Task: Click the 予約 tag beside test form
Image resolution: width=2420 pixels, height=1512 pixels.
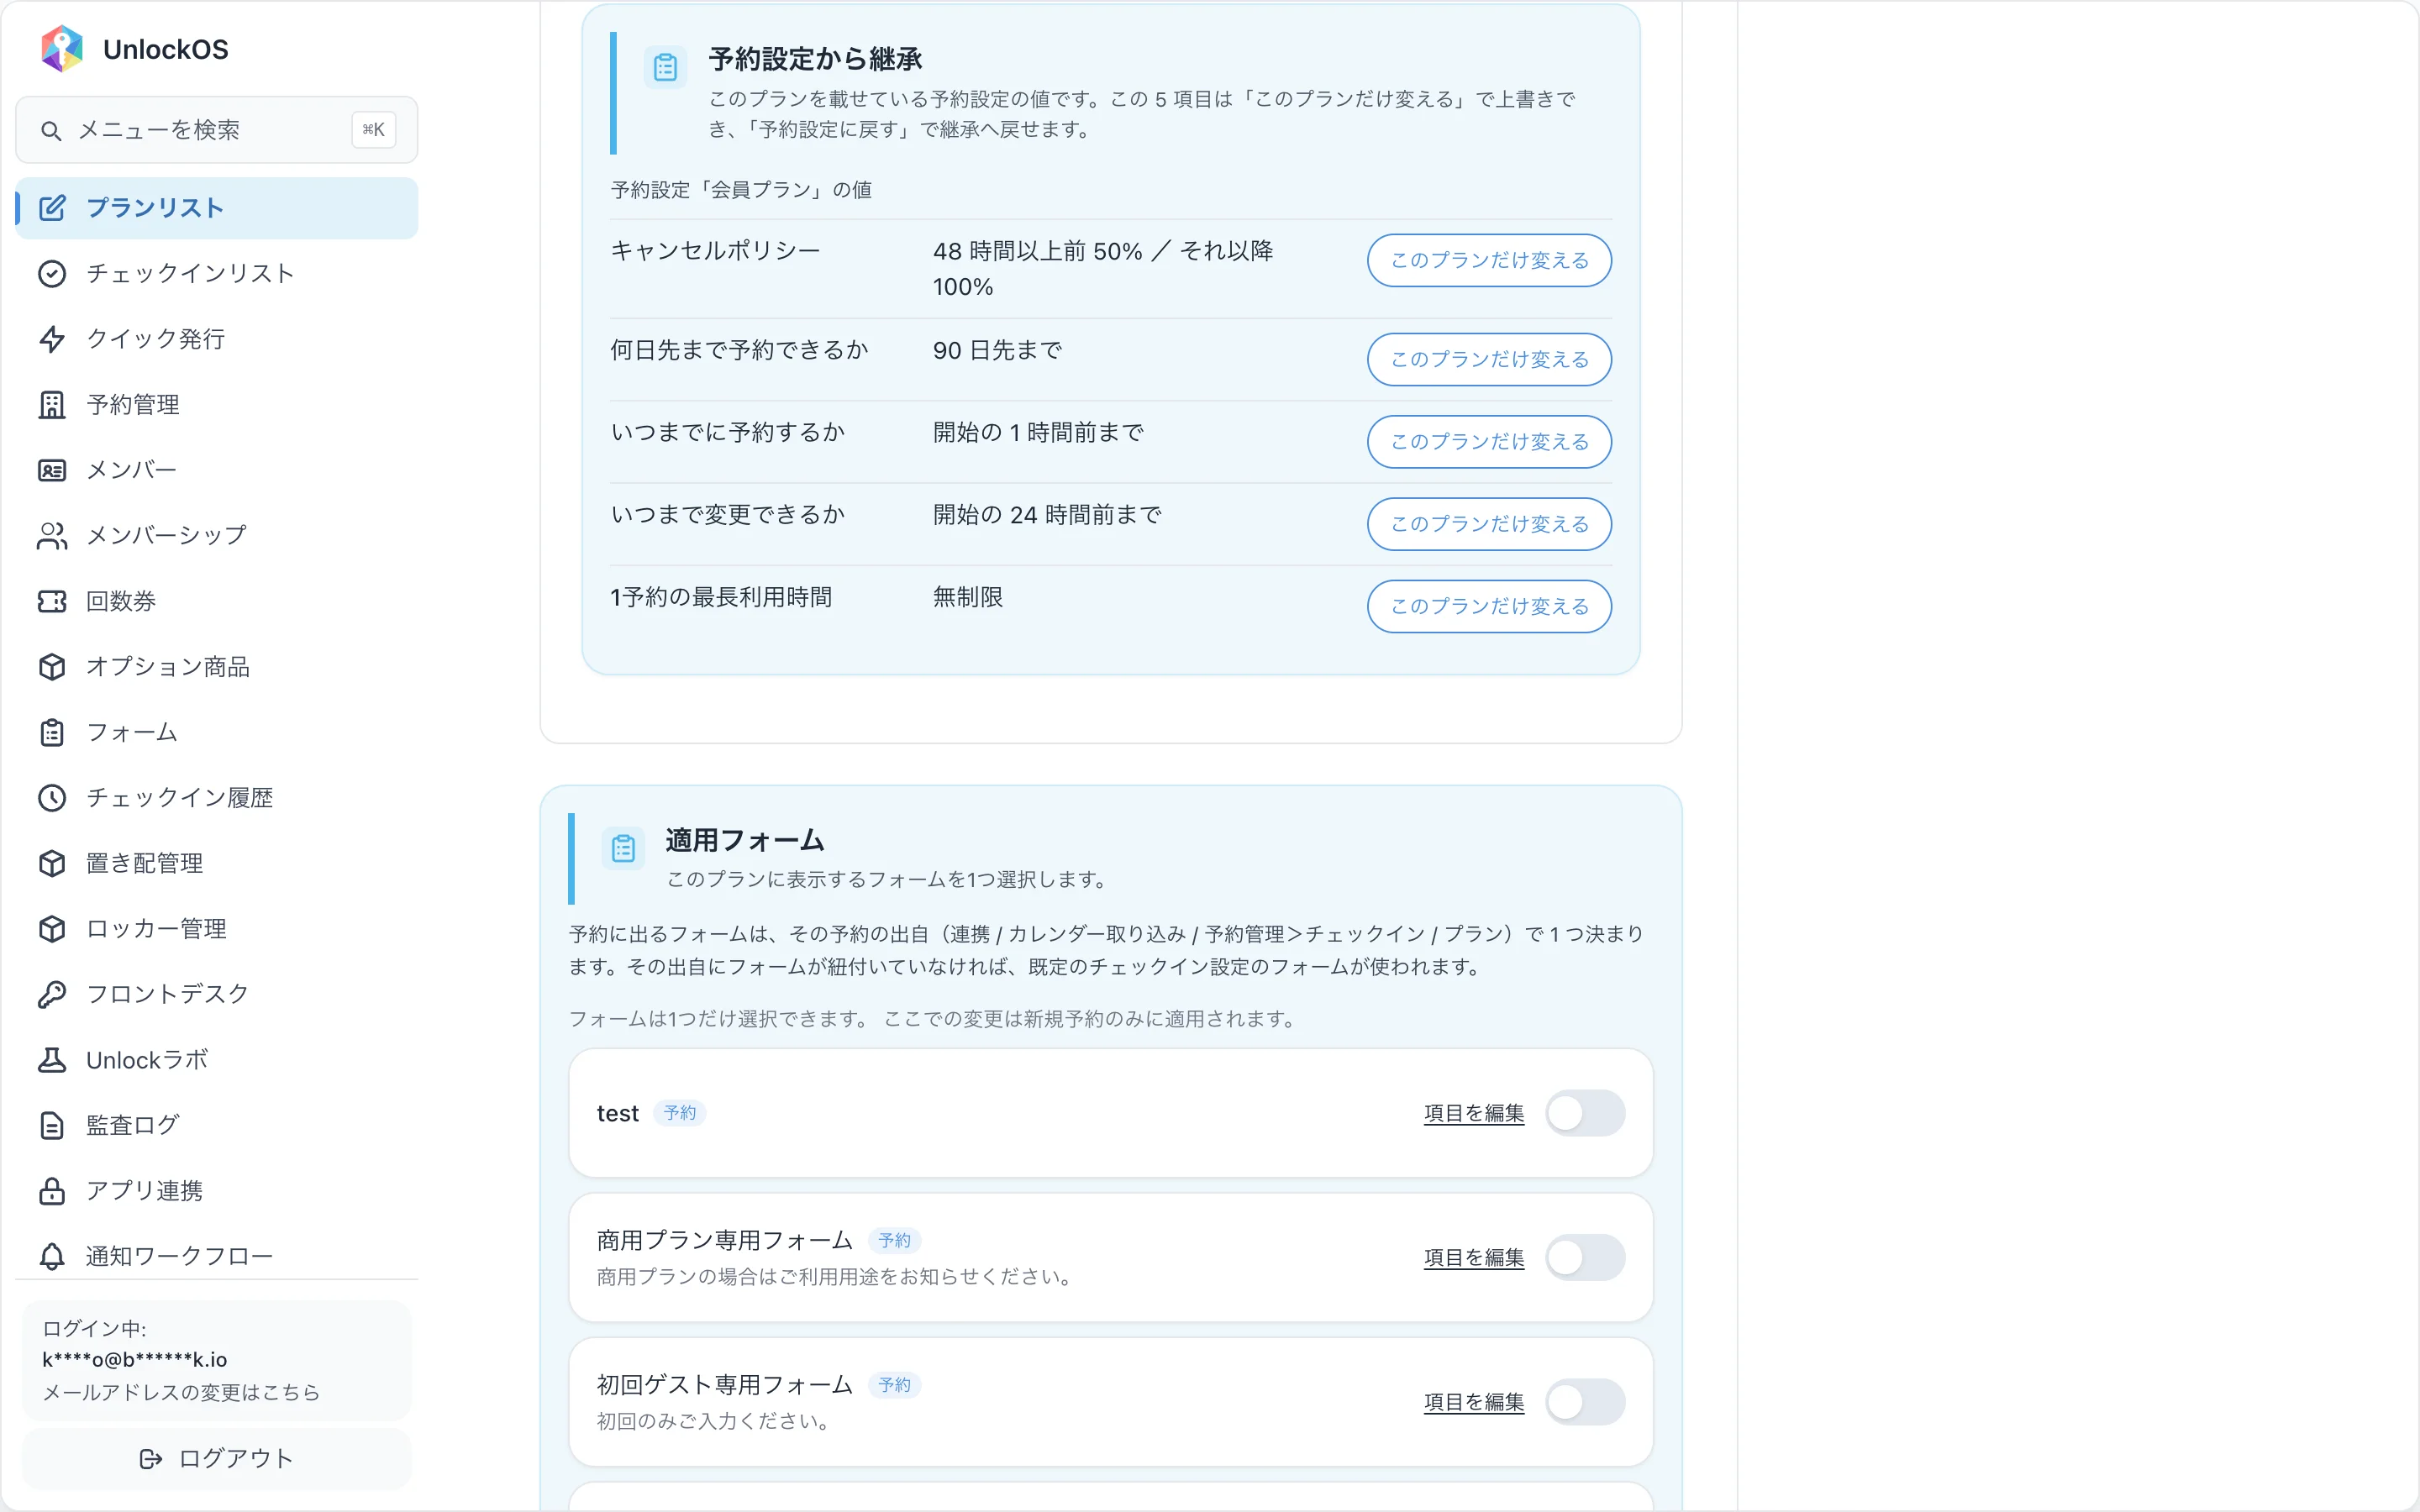Action: 680,1113
